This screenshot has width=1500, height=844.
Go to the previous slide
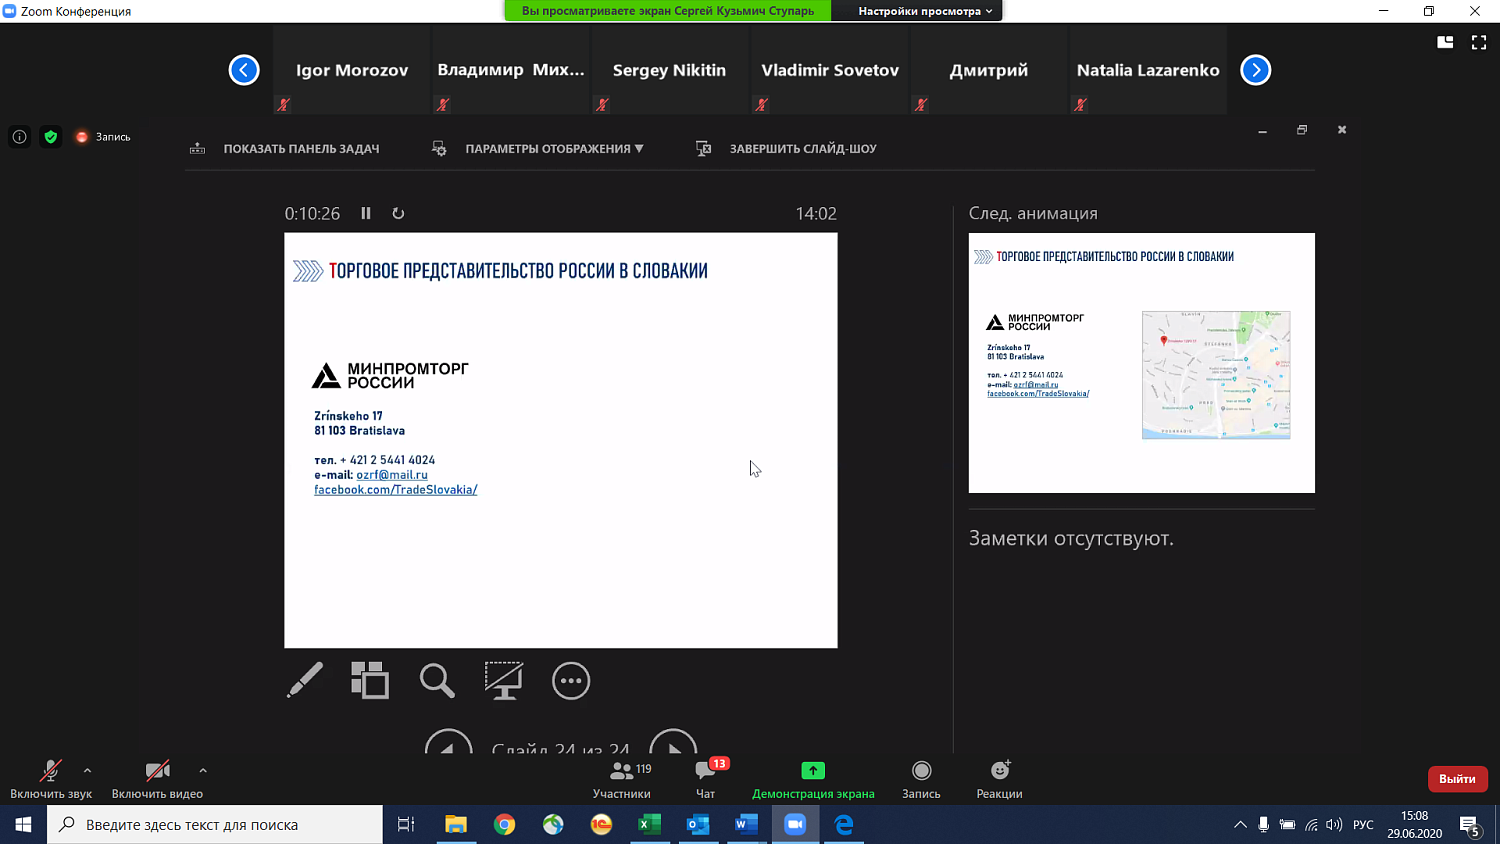[448, 742]
